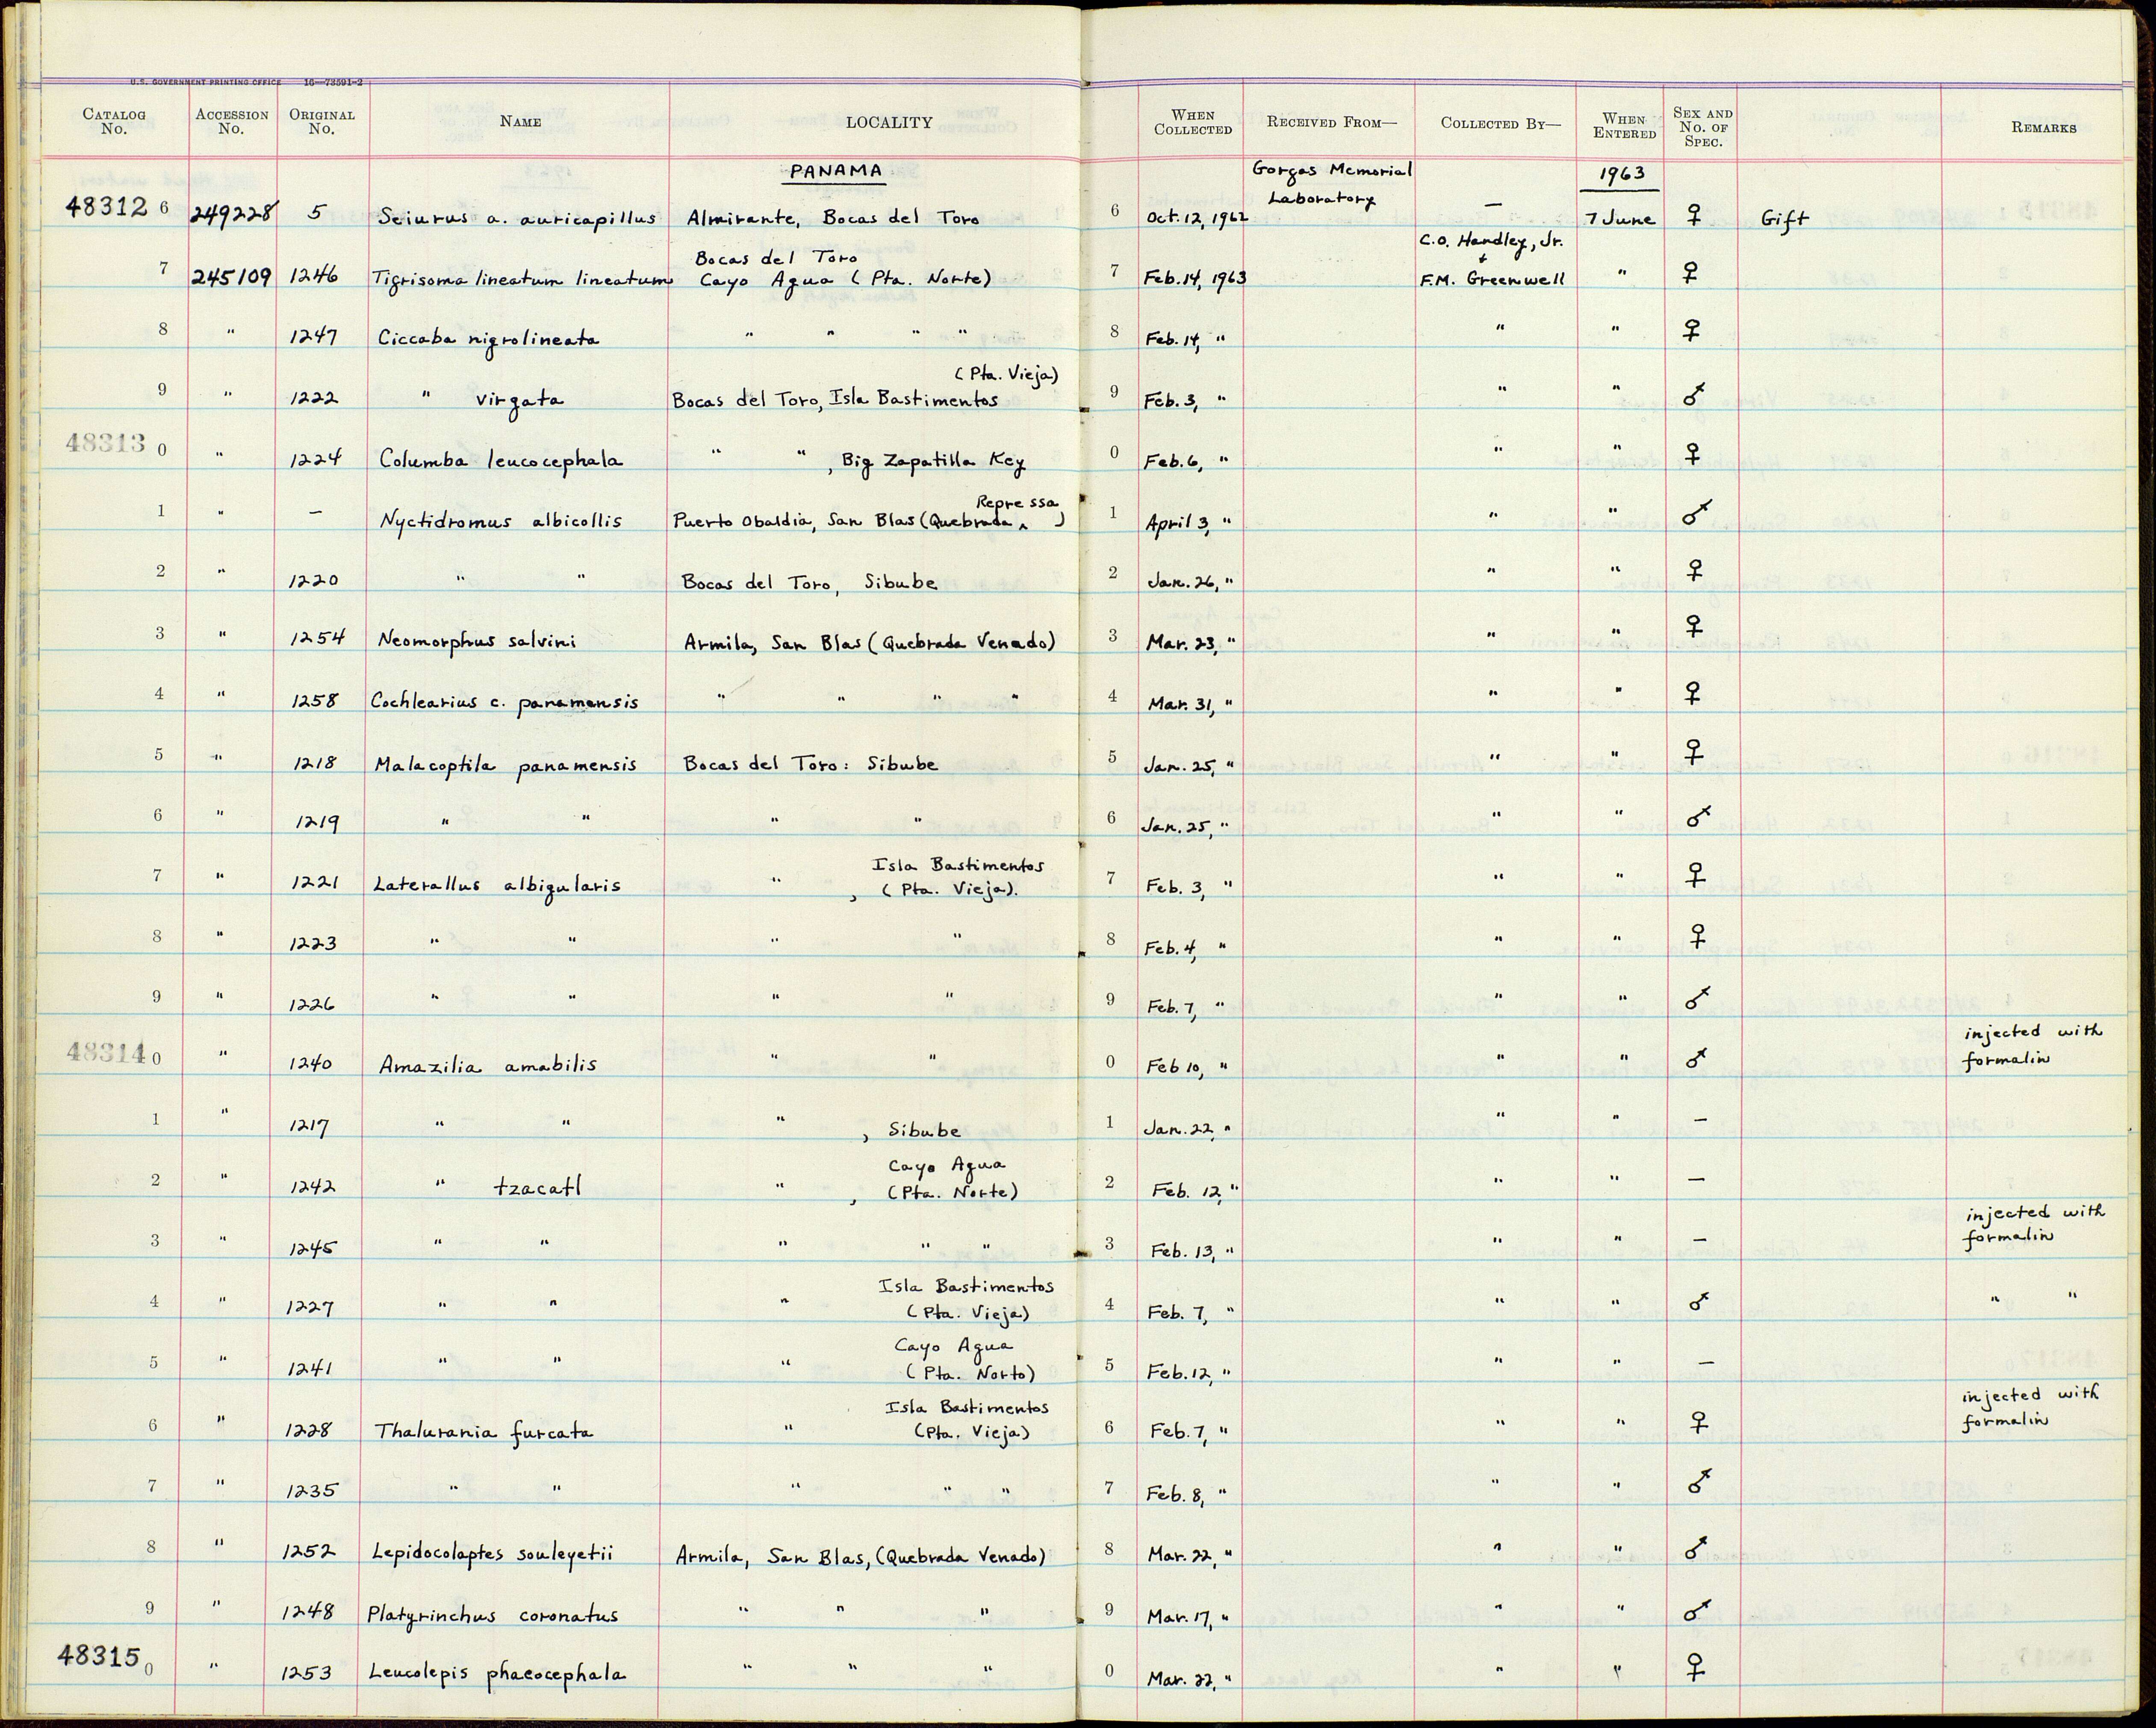Click the 'Original No.' column header
Viewport: 2156px width, 1728px height.
click(322, 121)
